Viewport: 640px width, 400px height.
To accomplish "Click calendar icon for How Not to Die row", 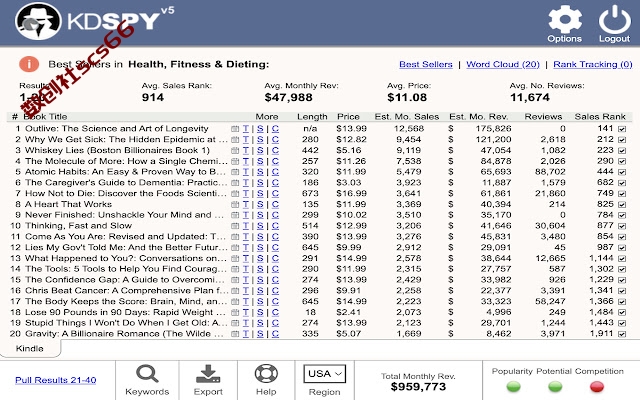I will point(235,193).
